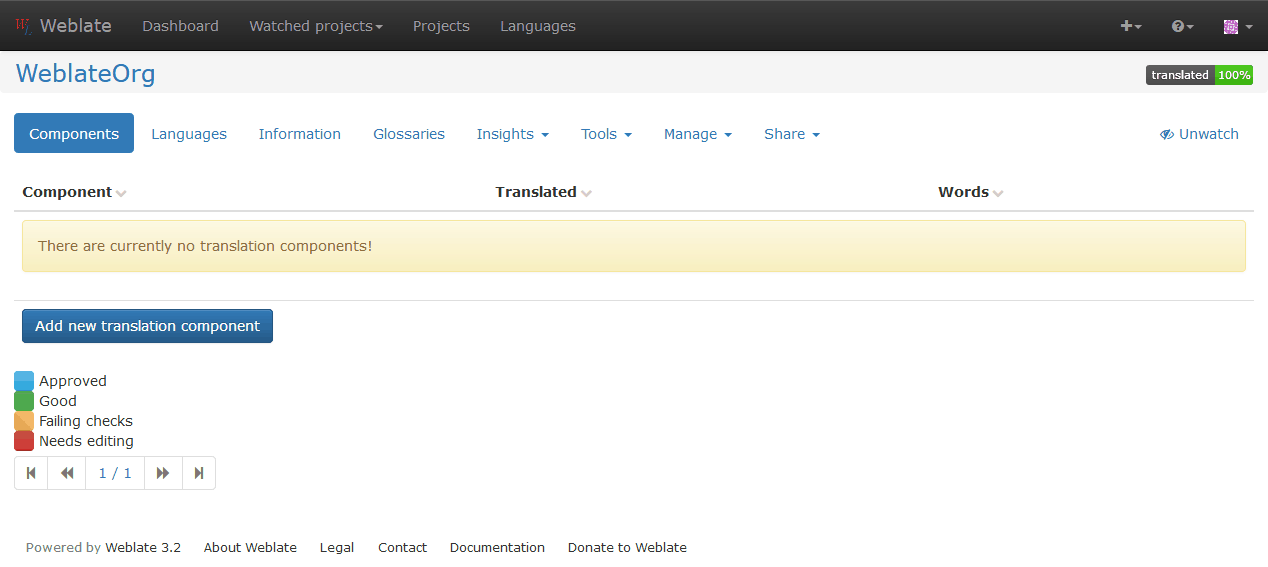Open the Manage dropdown
The height and width of the screenshot is (567, 1268).
(x=698, y=134)
